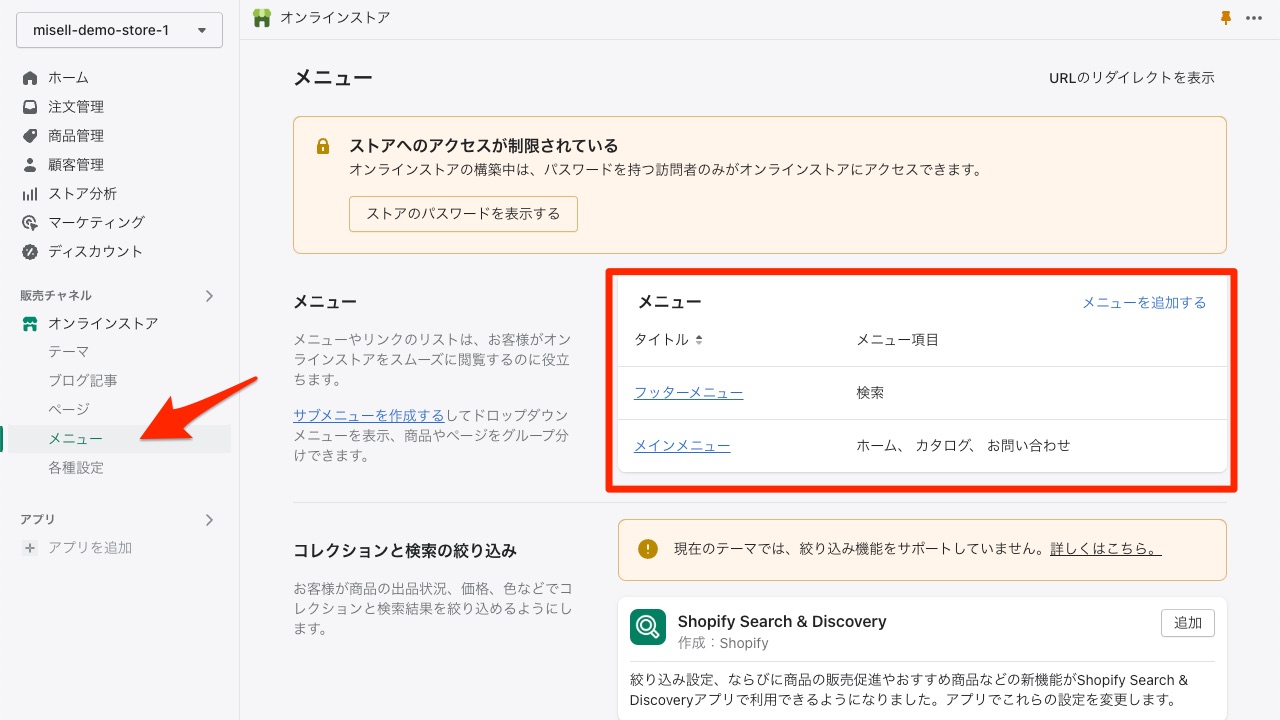Click the ストアのパスワードを表示する button
This screenshot has width=1280, height=720.
463,214
